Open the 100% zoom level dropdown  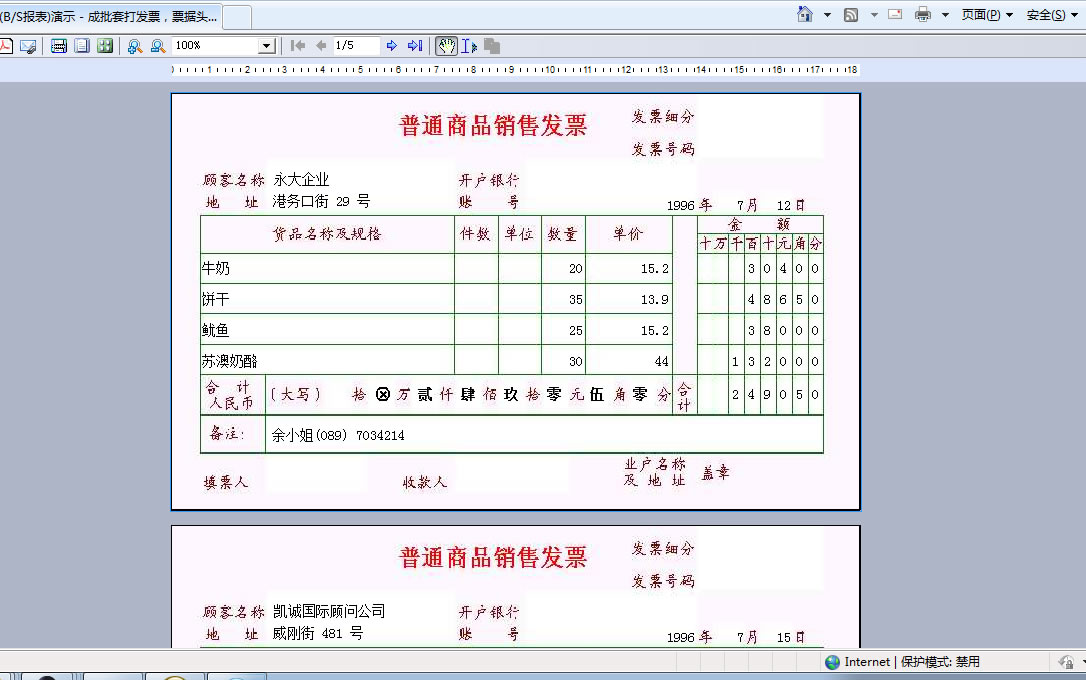tap(267, 46)
